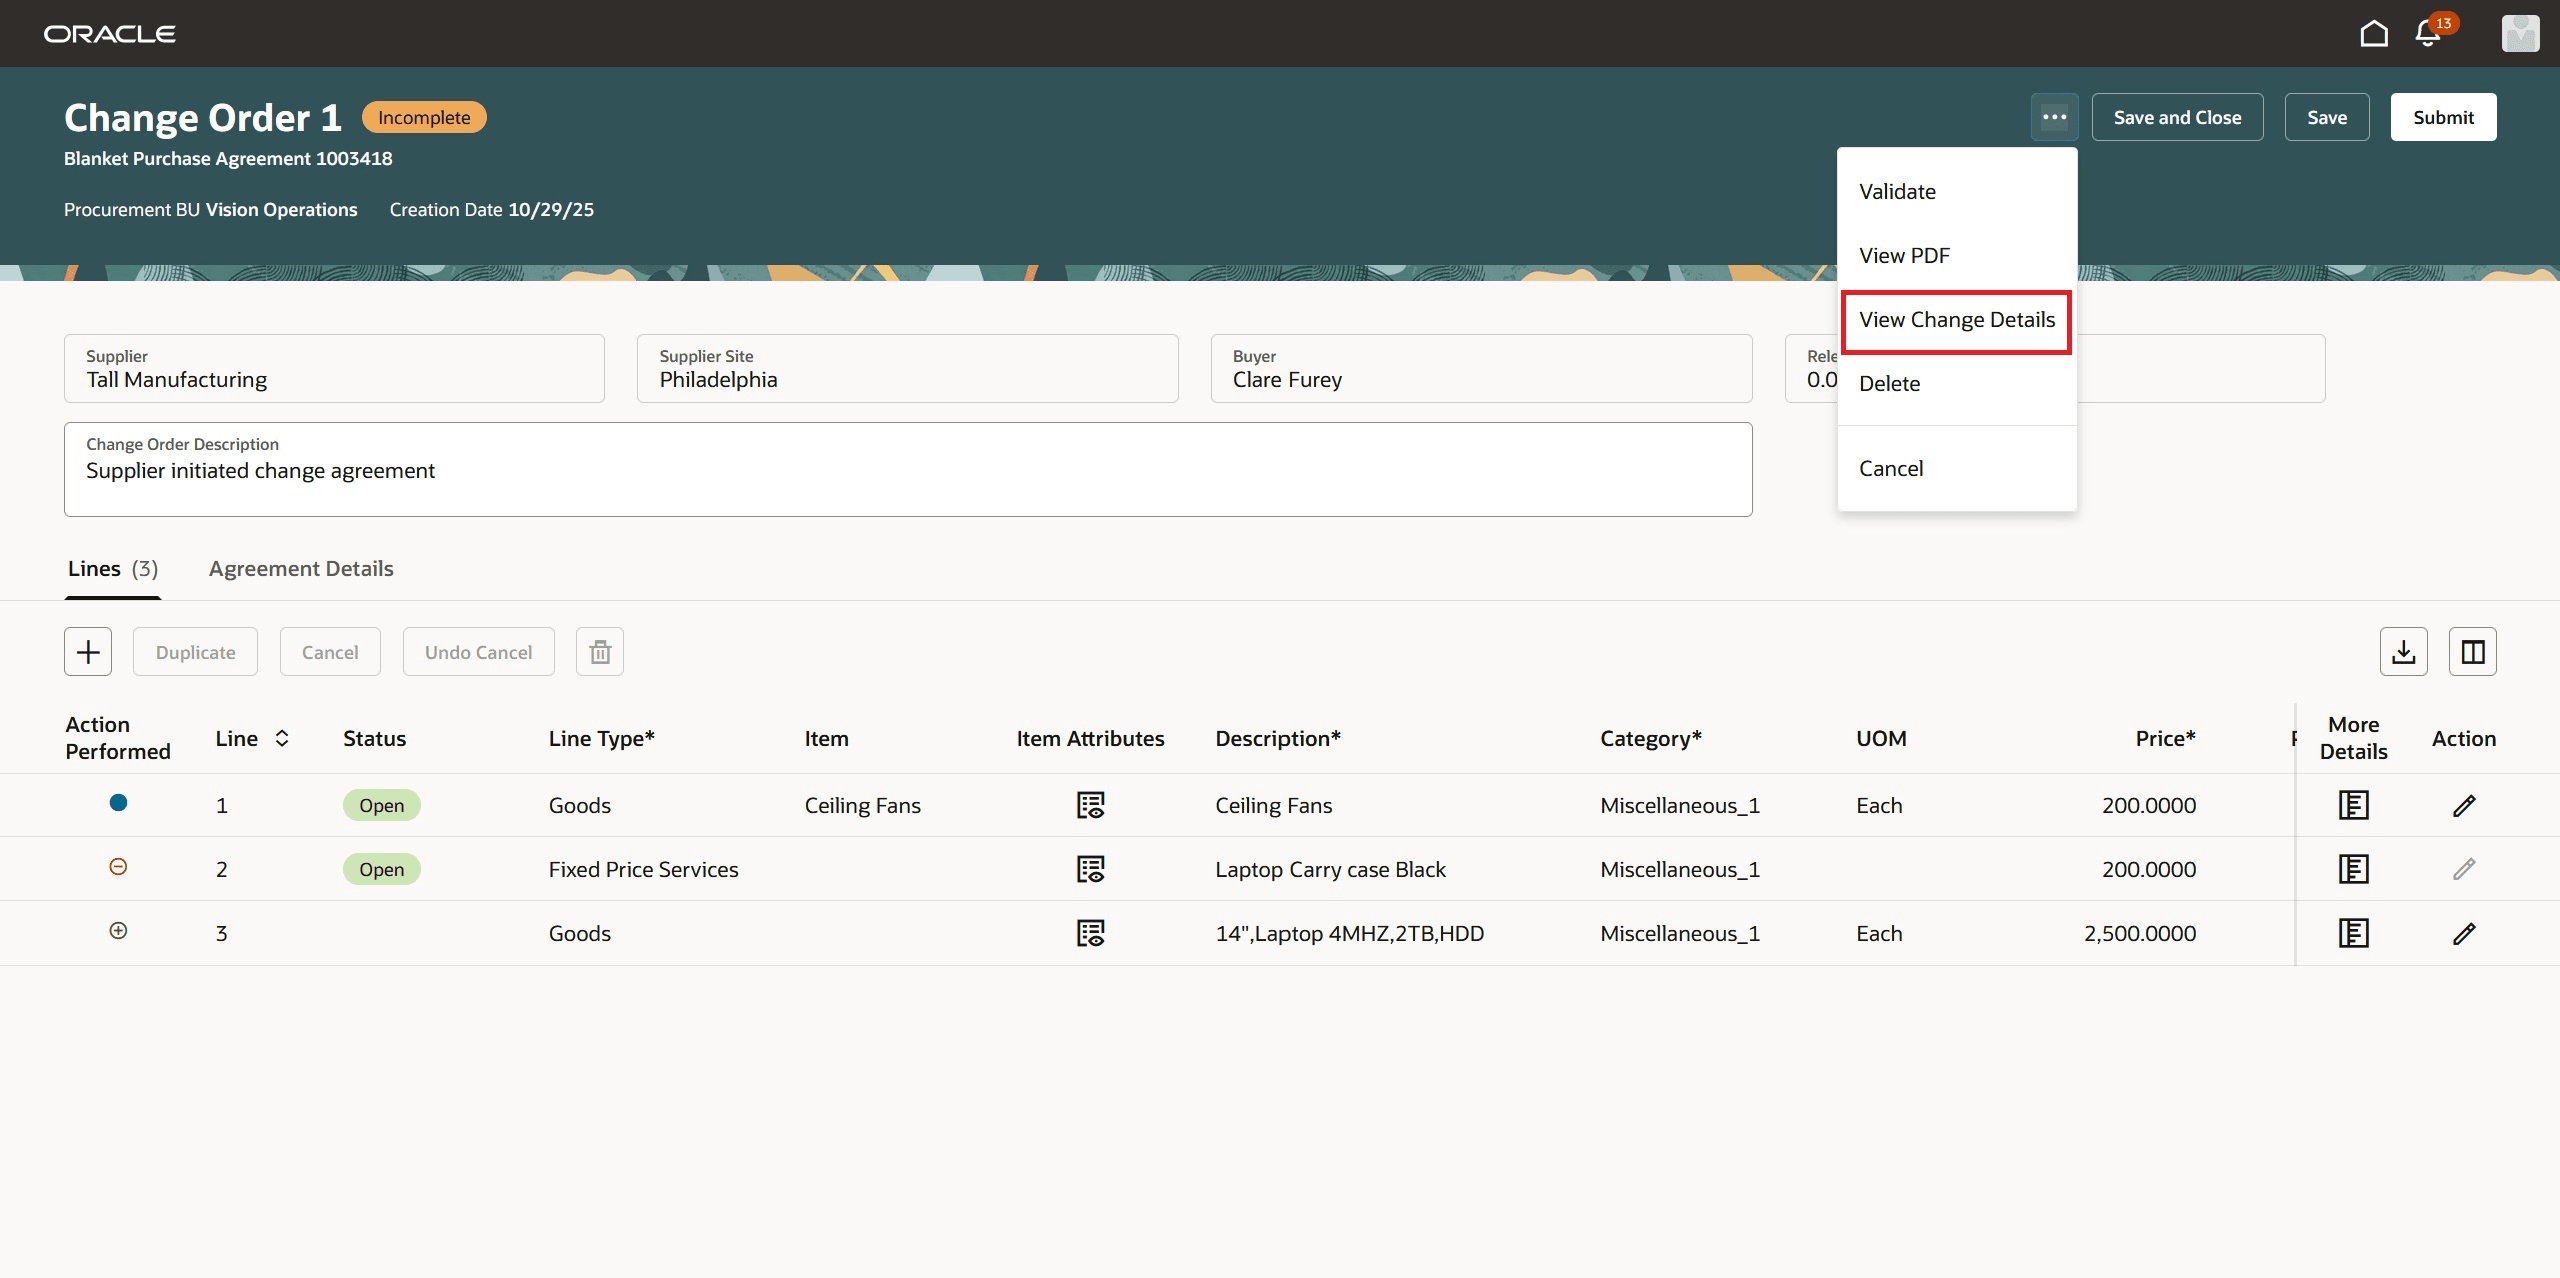Open the profile avatar menu
This screenshot has height=1278, width=2560.
tap(2522, 33)
